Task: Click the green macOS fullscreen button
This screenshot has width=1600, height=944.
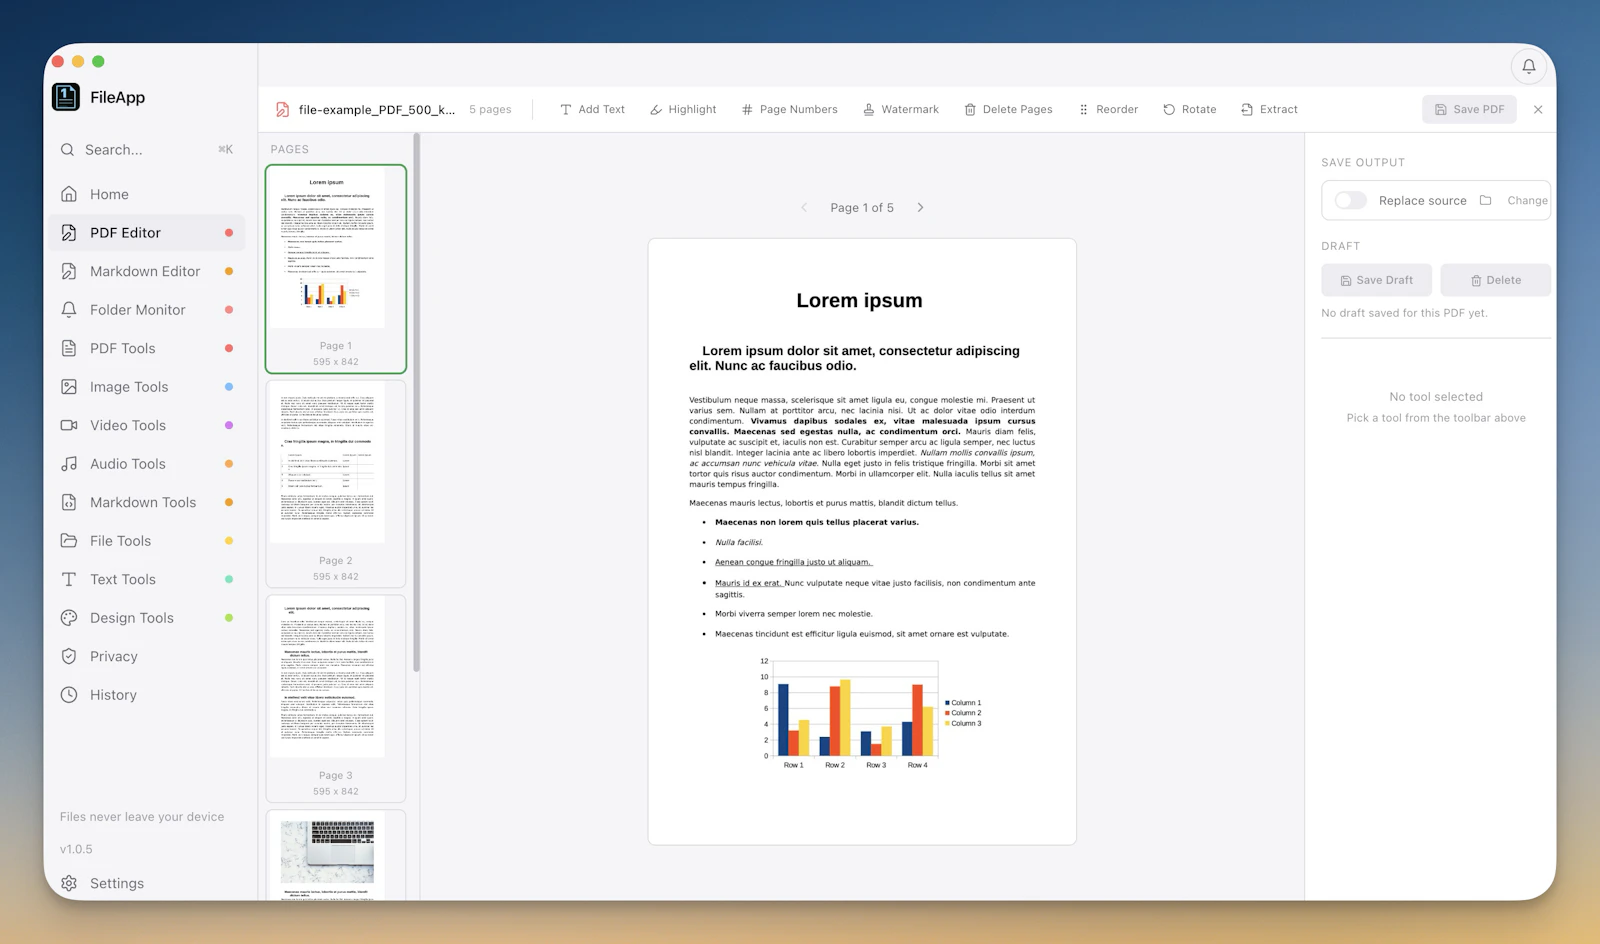Action: pos(98,62)
